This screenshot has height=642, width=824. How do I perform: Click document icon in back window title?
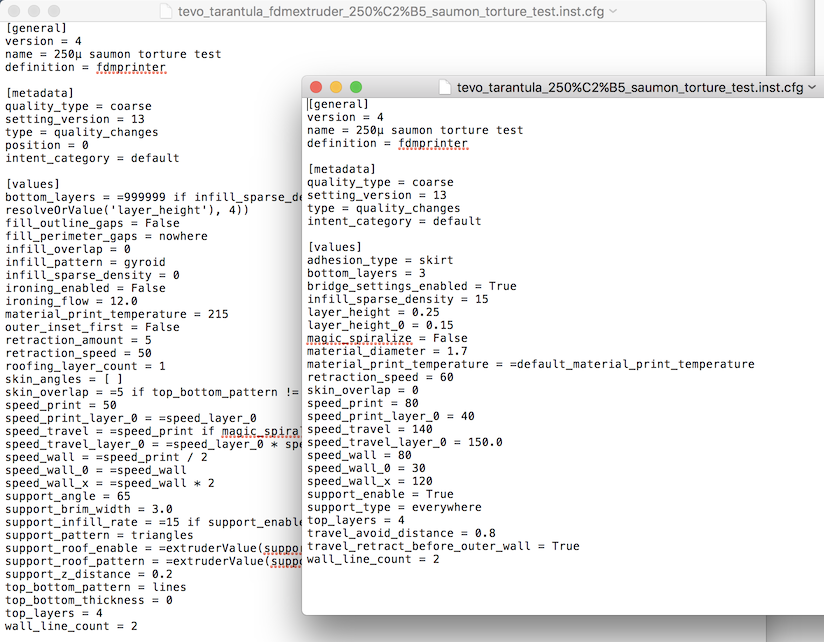[x=166, y=11]
